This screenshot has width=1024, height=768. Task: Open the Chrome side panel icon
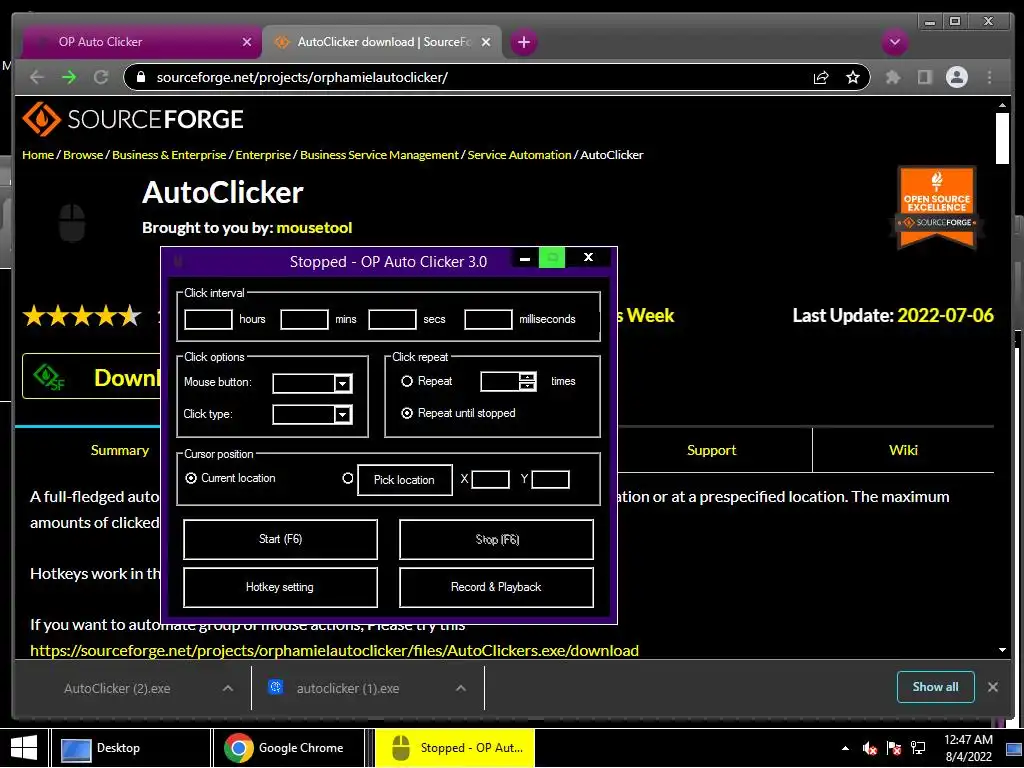point(924,77)
